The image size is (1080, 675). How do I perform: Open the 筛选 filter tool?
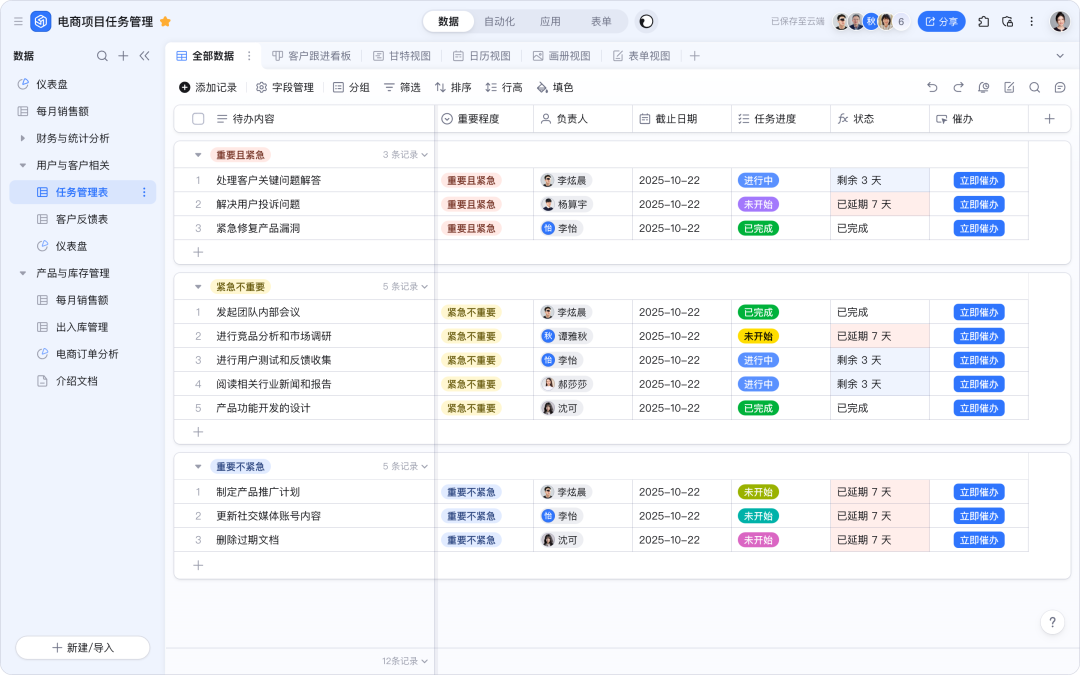402,88
